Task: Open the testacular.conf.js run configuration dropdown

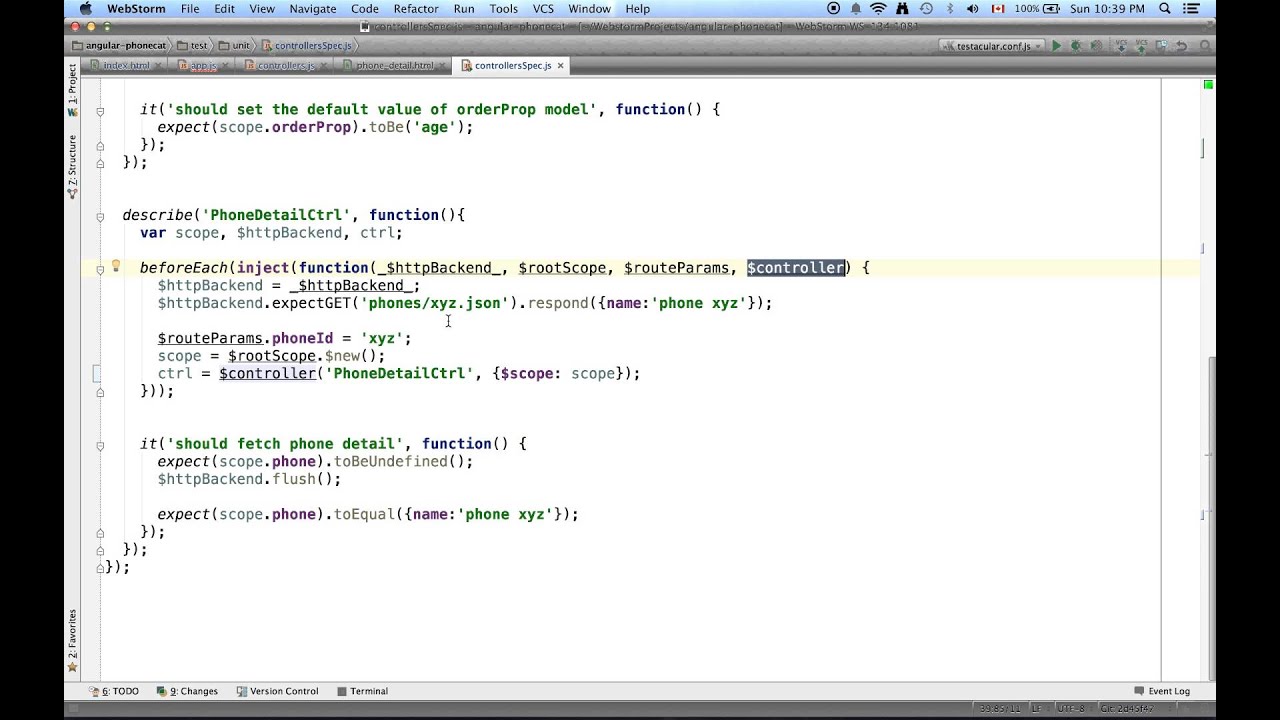Action: [x=993, y=46]
